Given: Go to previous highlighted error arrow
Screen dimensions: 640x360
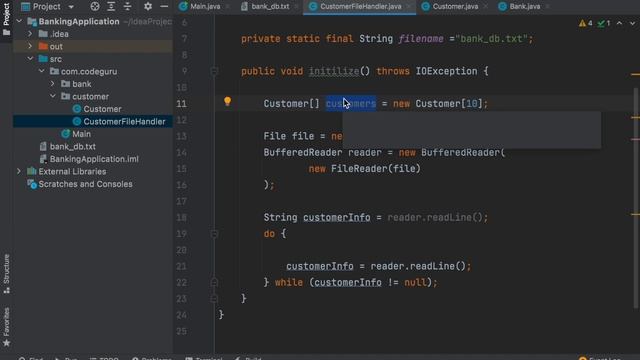Looking at the screenshot, I should point(620,23).
